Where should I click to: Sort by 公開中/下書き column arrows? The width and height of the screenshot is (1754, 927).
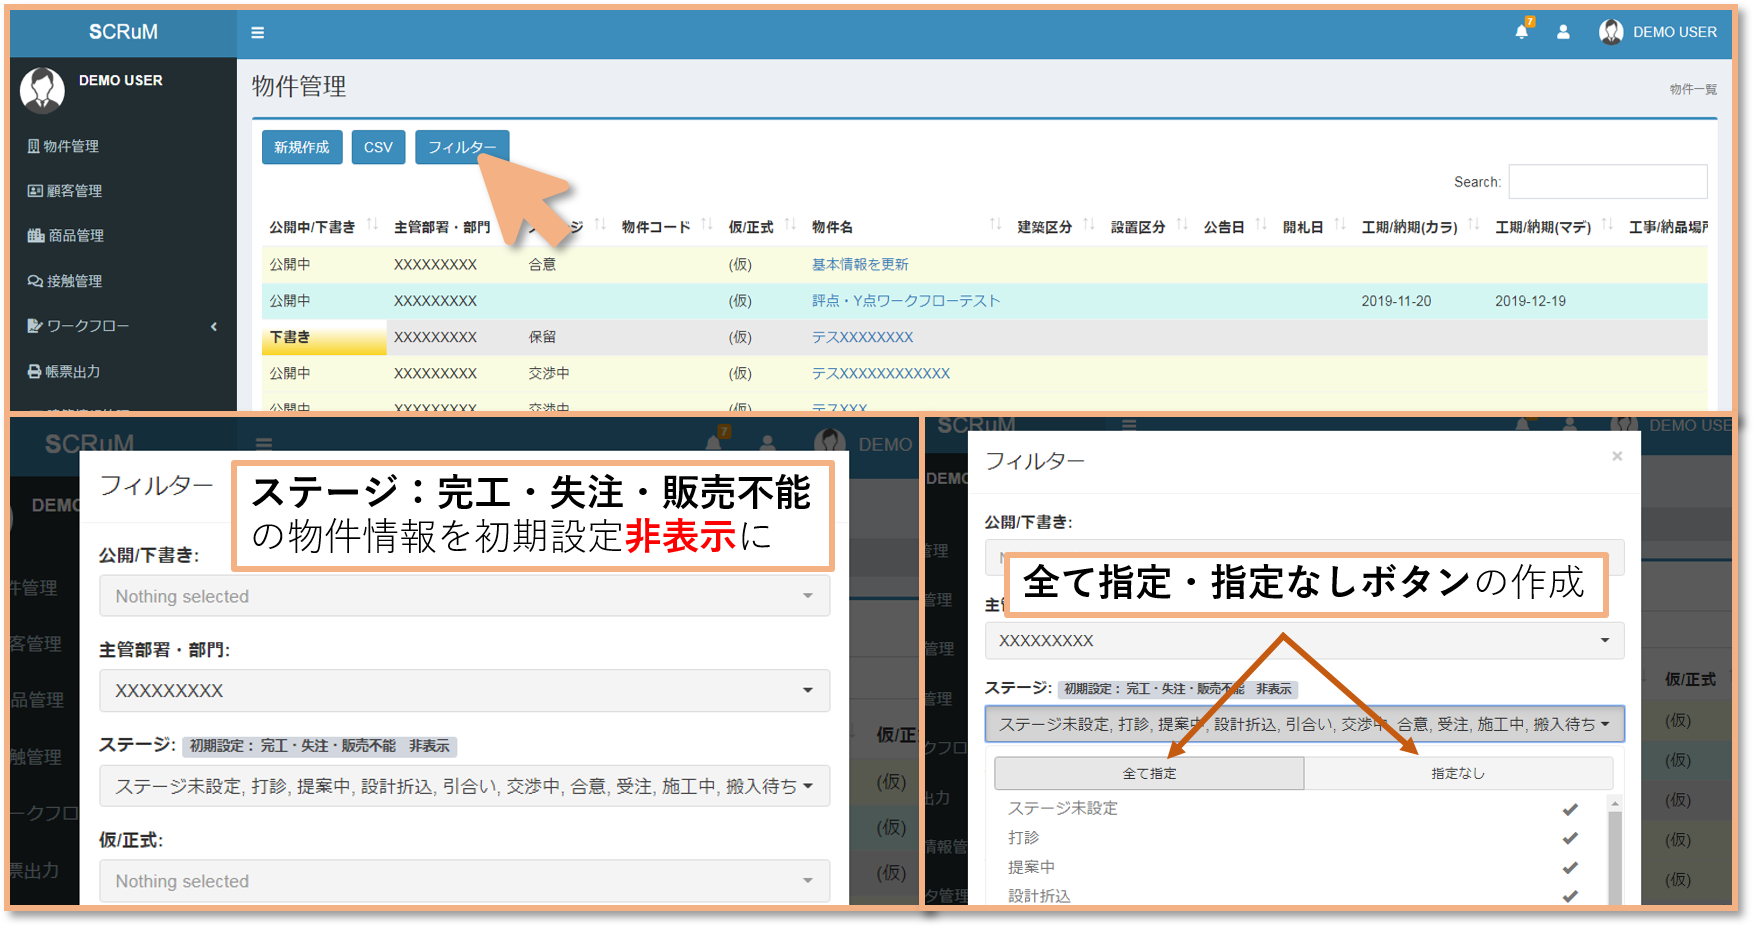[372, 226]
